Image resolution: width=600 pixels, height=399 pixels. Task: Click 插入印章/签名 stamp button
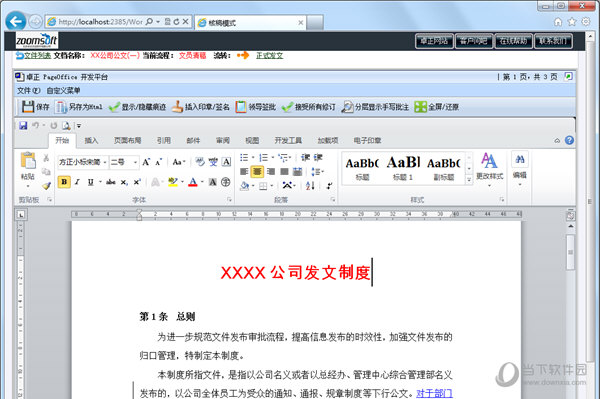(200, 107)
